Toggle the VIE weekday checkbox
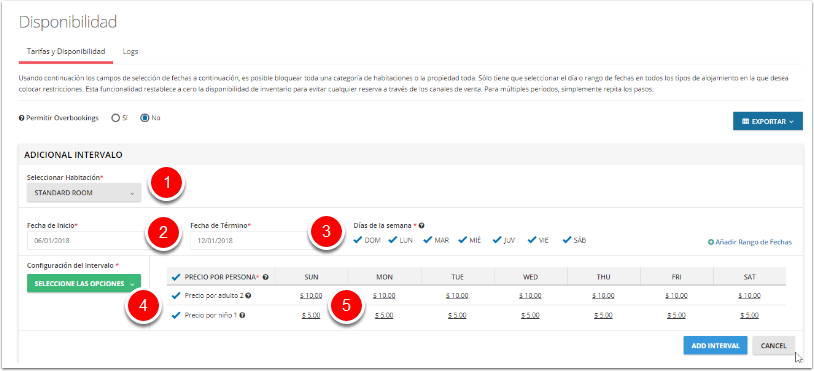Image resolution: width=814 pixels, height=371 pixels. (x=532, y=240)
